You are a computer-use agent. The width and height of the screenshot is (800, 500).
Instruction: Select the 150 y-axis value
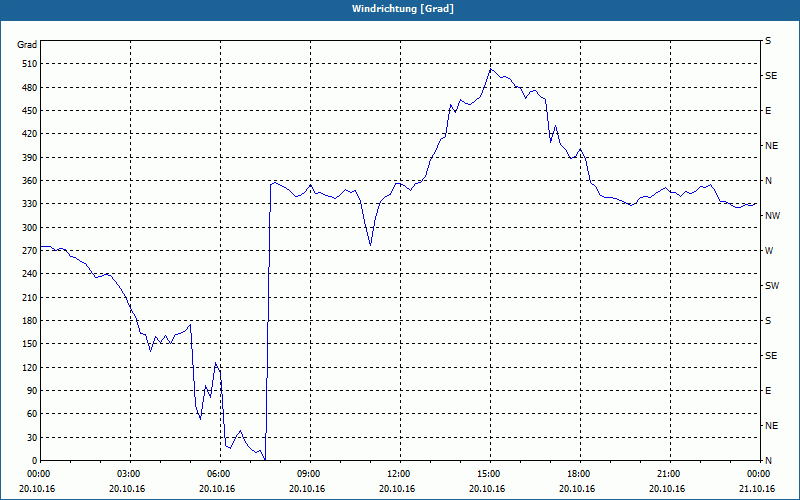pos(30,344)
